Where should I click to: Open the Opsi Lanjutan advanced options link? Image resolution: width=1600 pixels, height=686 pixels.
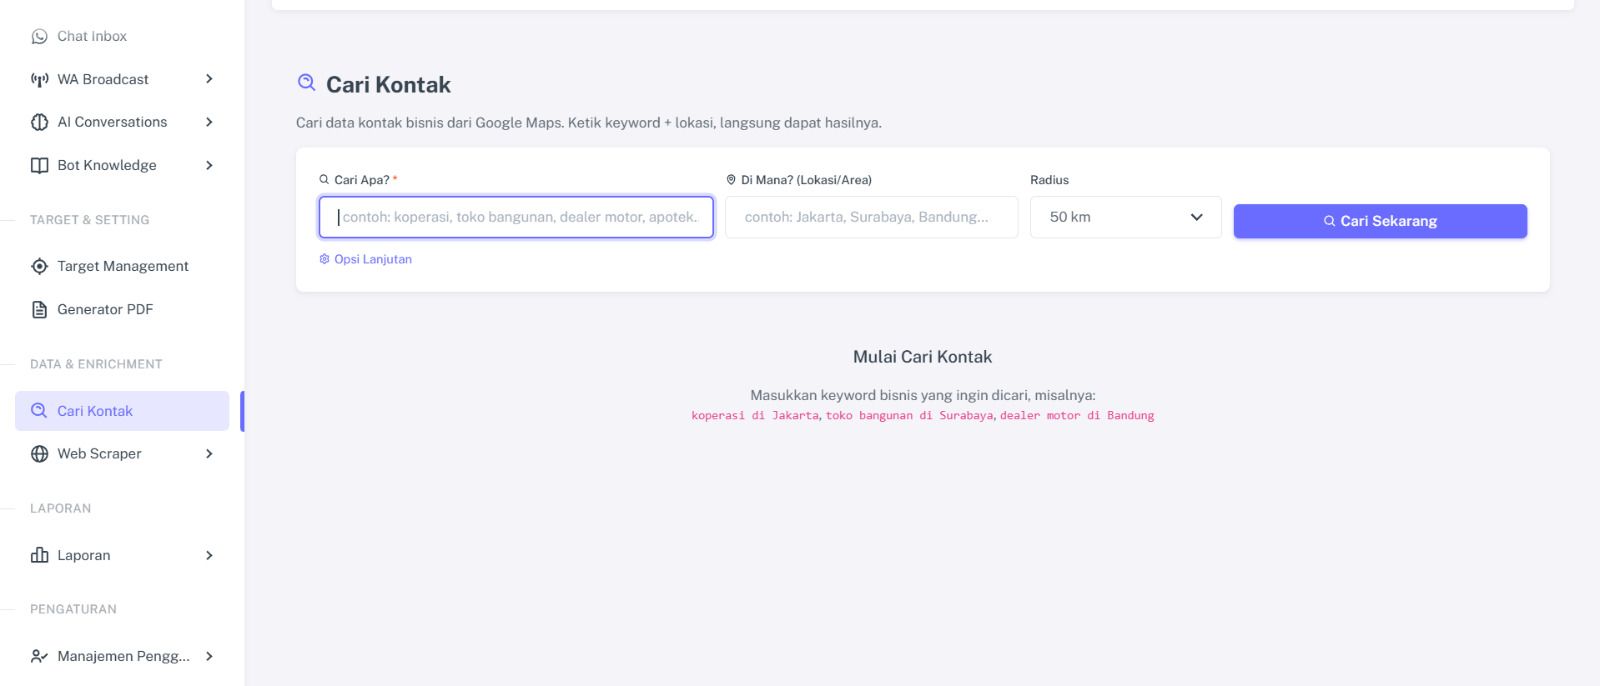[x=366, y=259]
